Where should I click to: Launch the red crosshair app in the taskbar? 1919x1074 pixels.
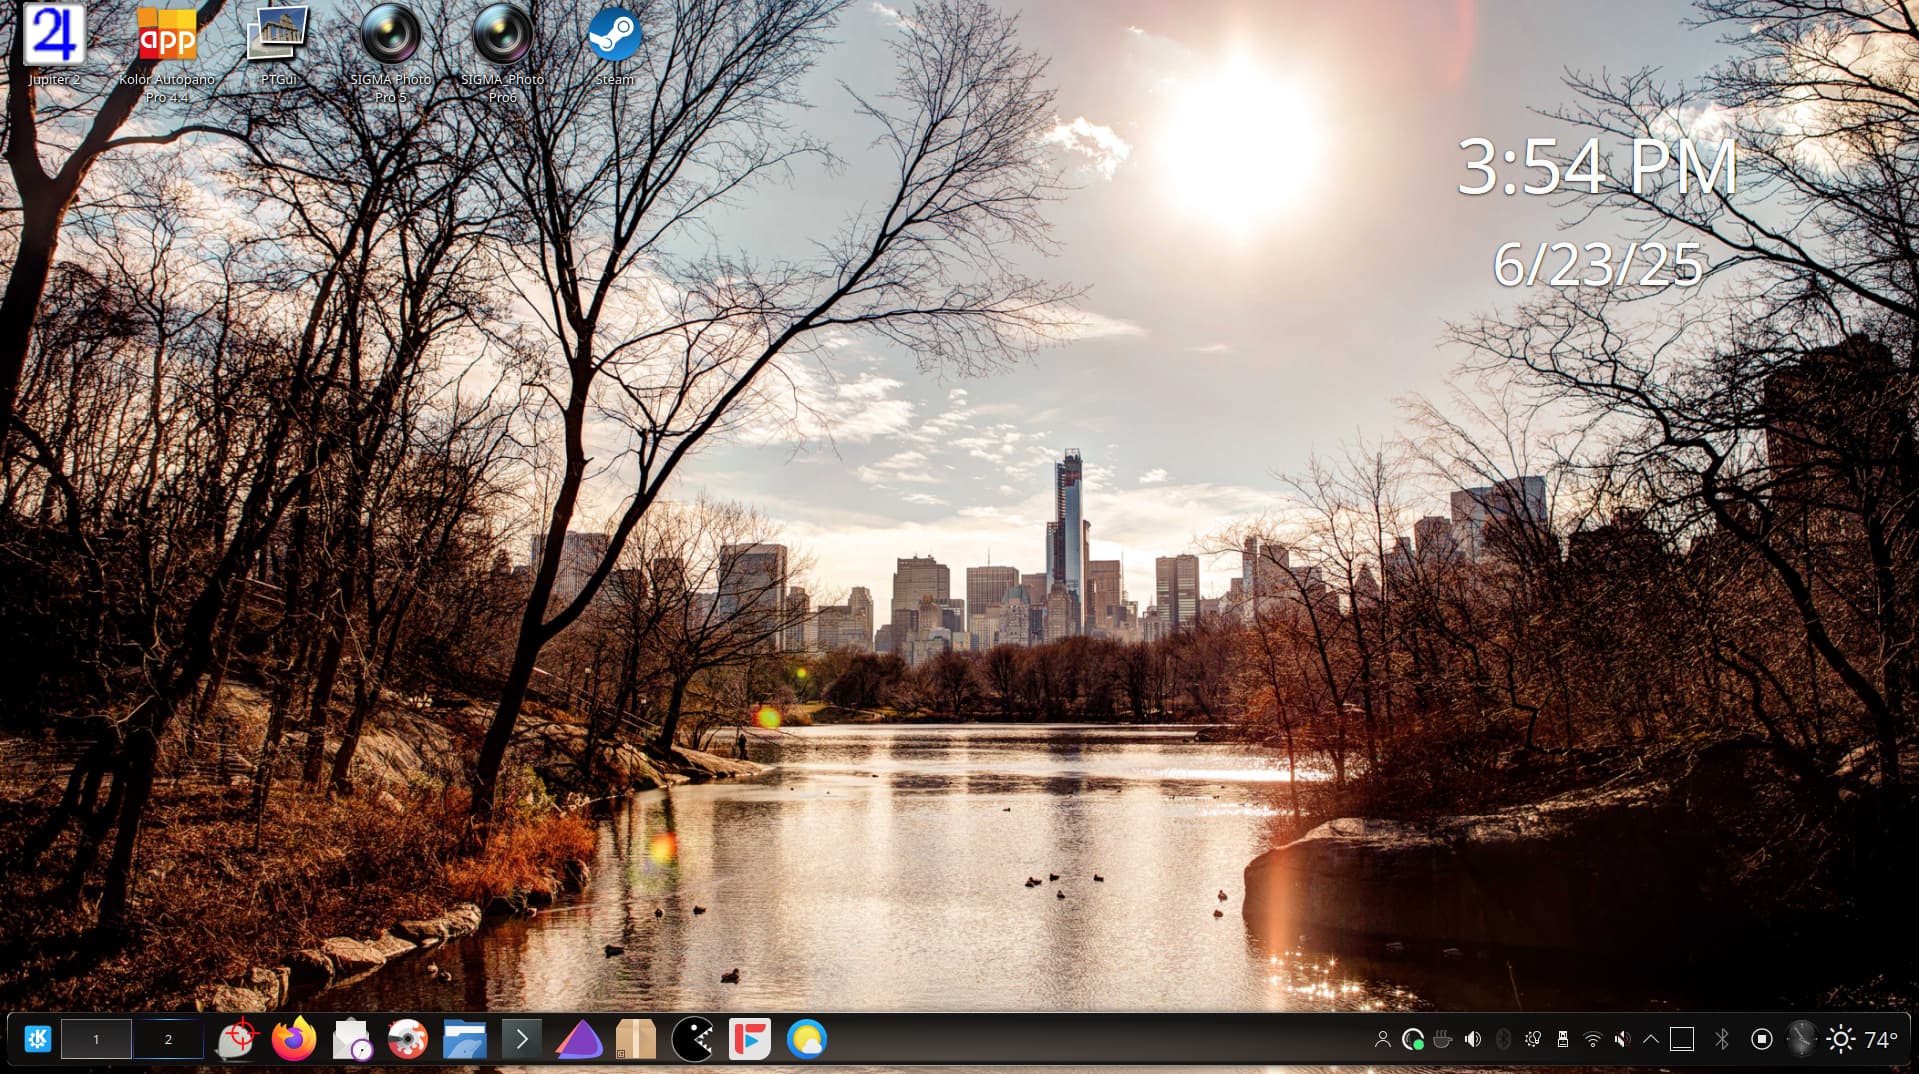pos(237,1039)
